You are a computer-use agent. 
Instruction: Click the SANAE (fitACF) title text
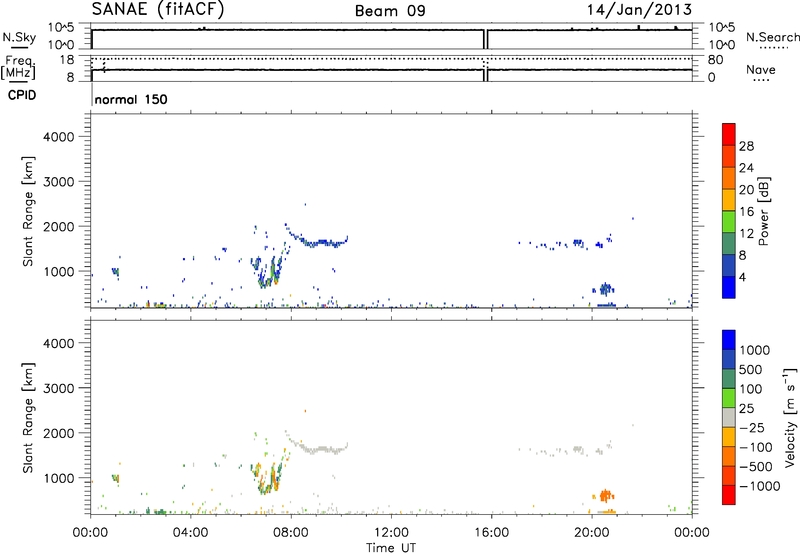158,9
